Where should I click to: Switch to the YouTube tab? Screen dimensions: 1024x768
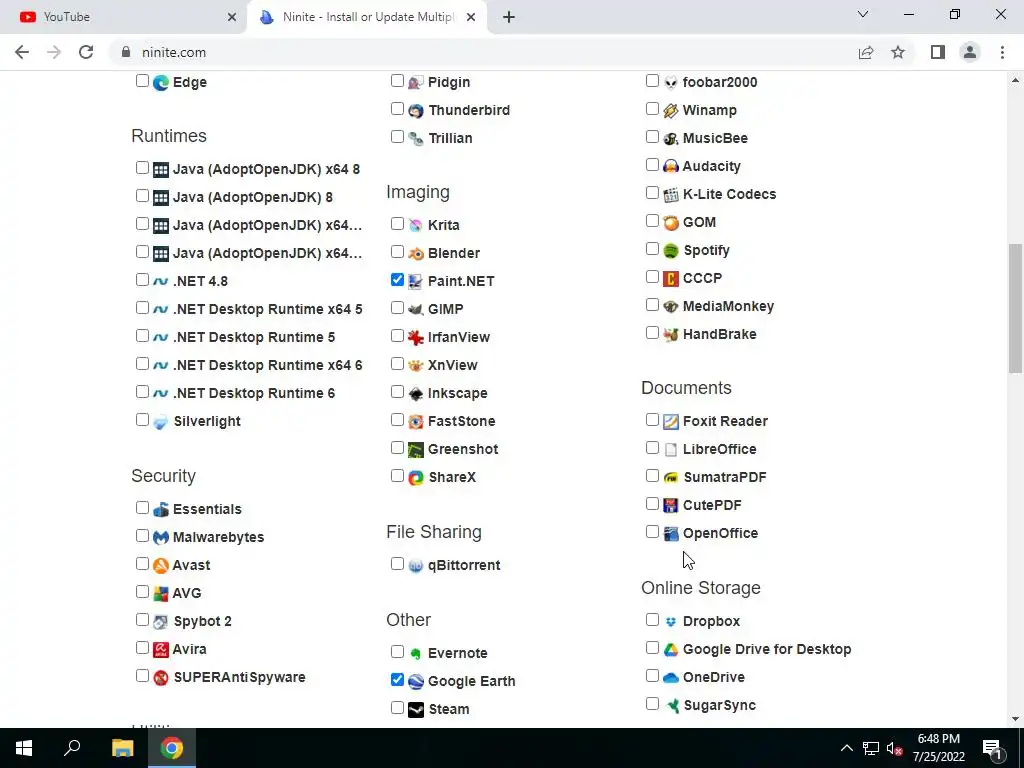pyautogui.click(x=124, y=17)
